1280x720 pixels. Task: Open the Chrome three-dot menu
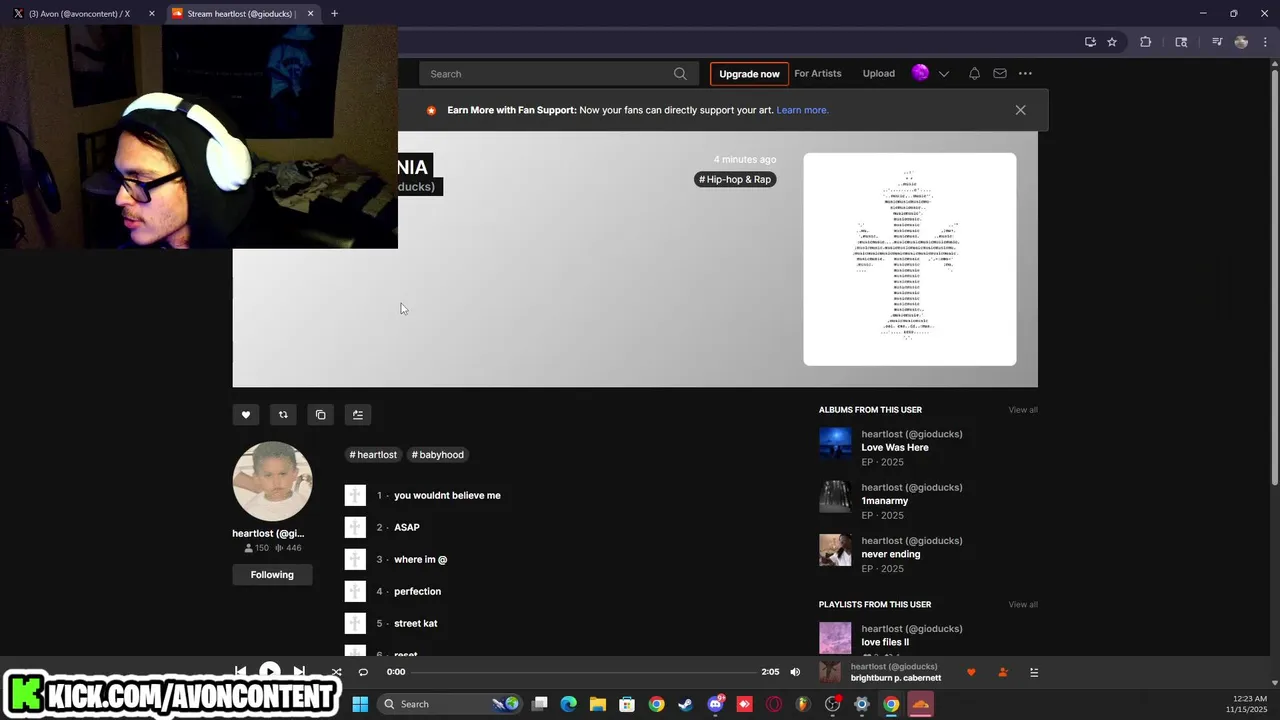(x=1264, y=42)
